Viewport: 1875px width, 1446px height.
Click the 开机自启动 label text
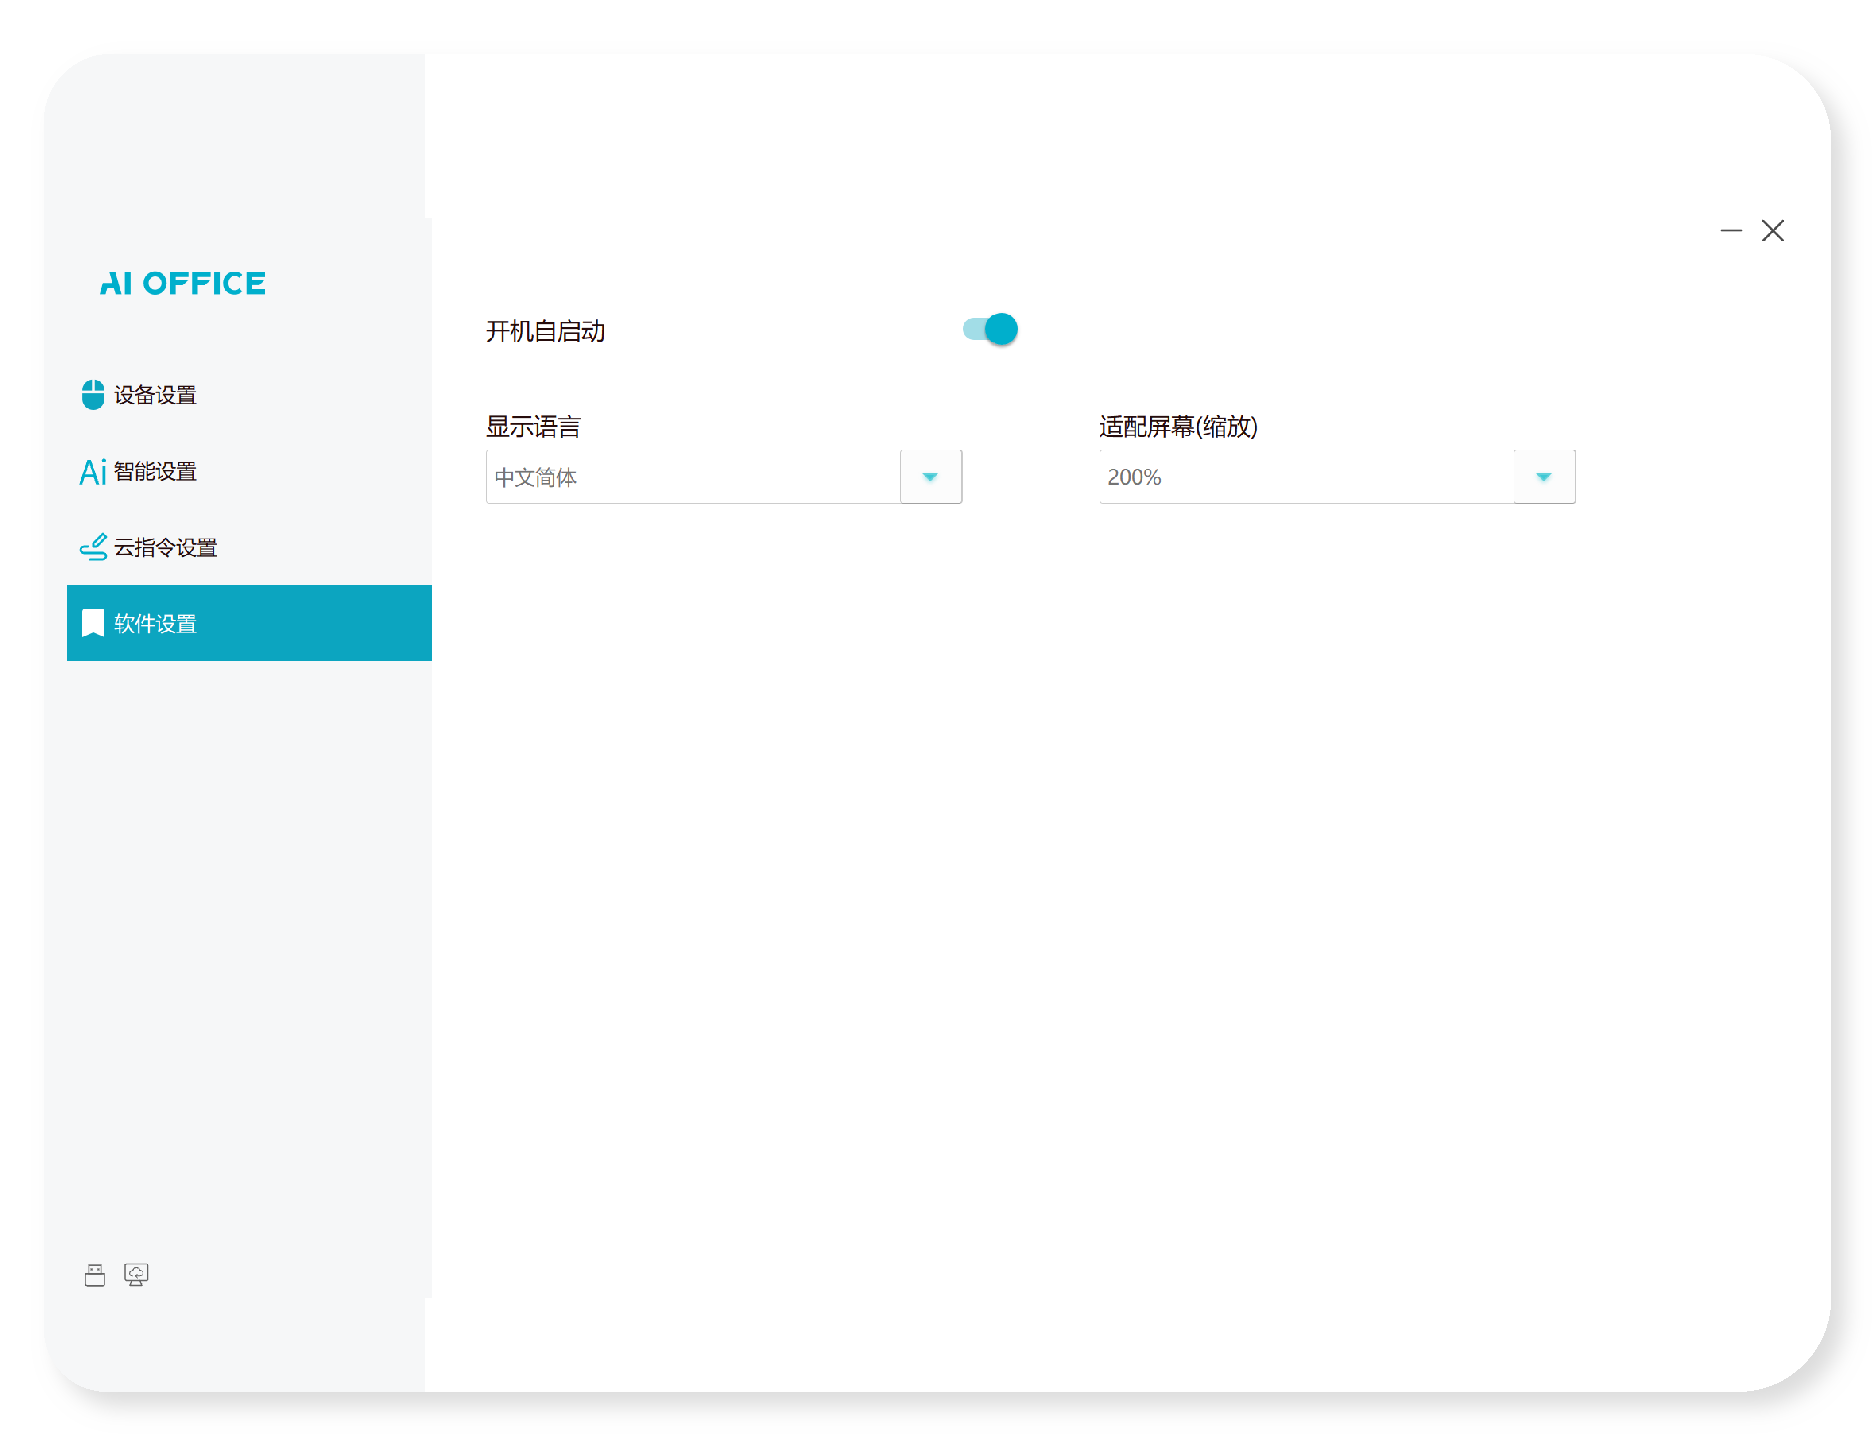(x=545, y=331)
